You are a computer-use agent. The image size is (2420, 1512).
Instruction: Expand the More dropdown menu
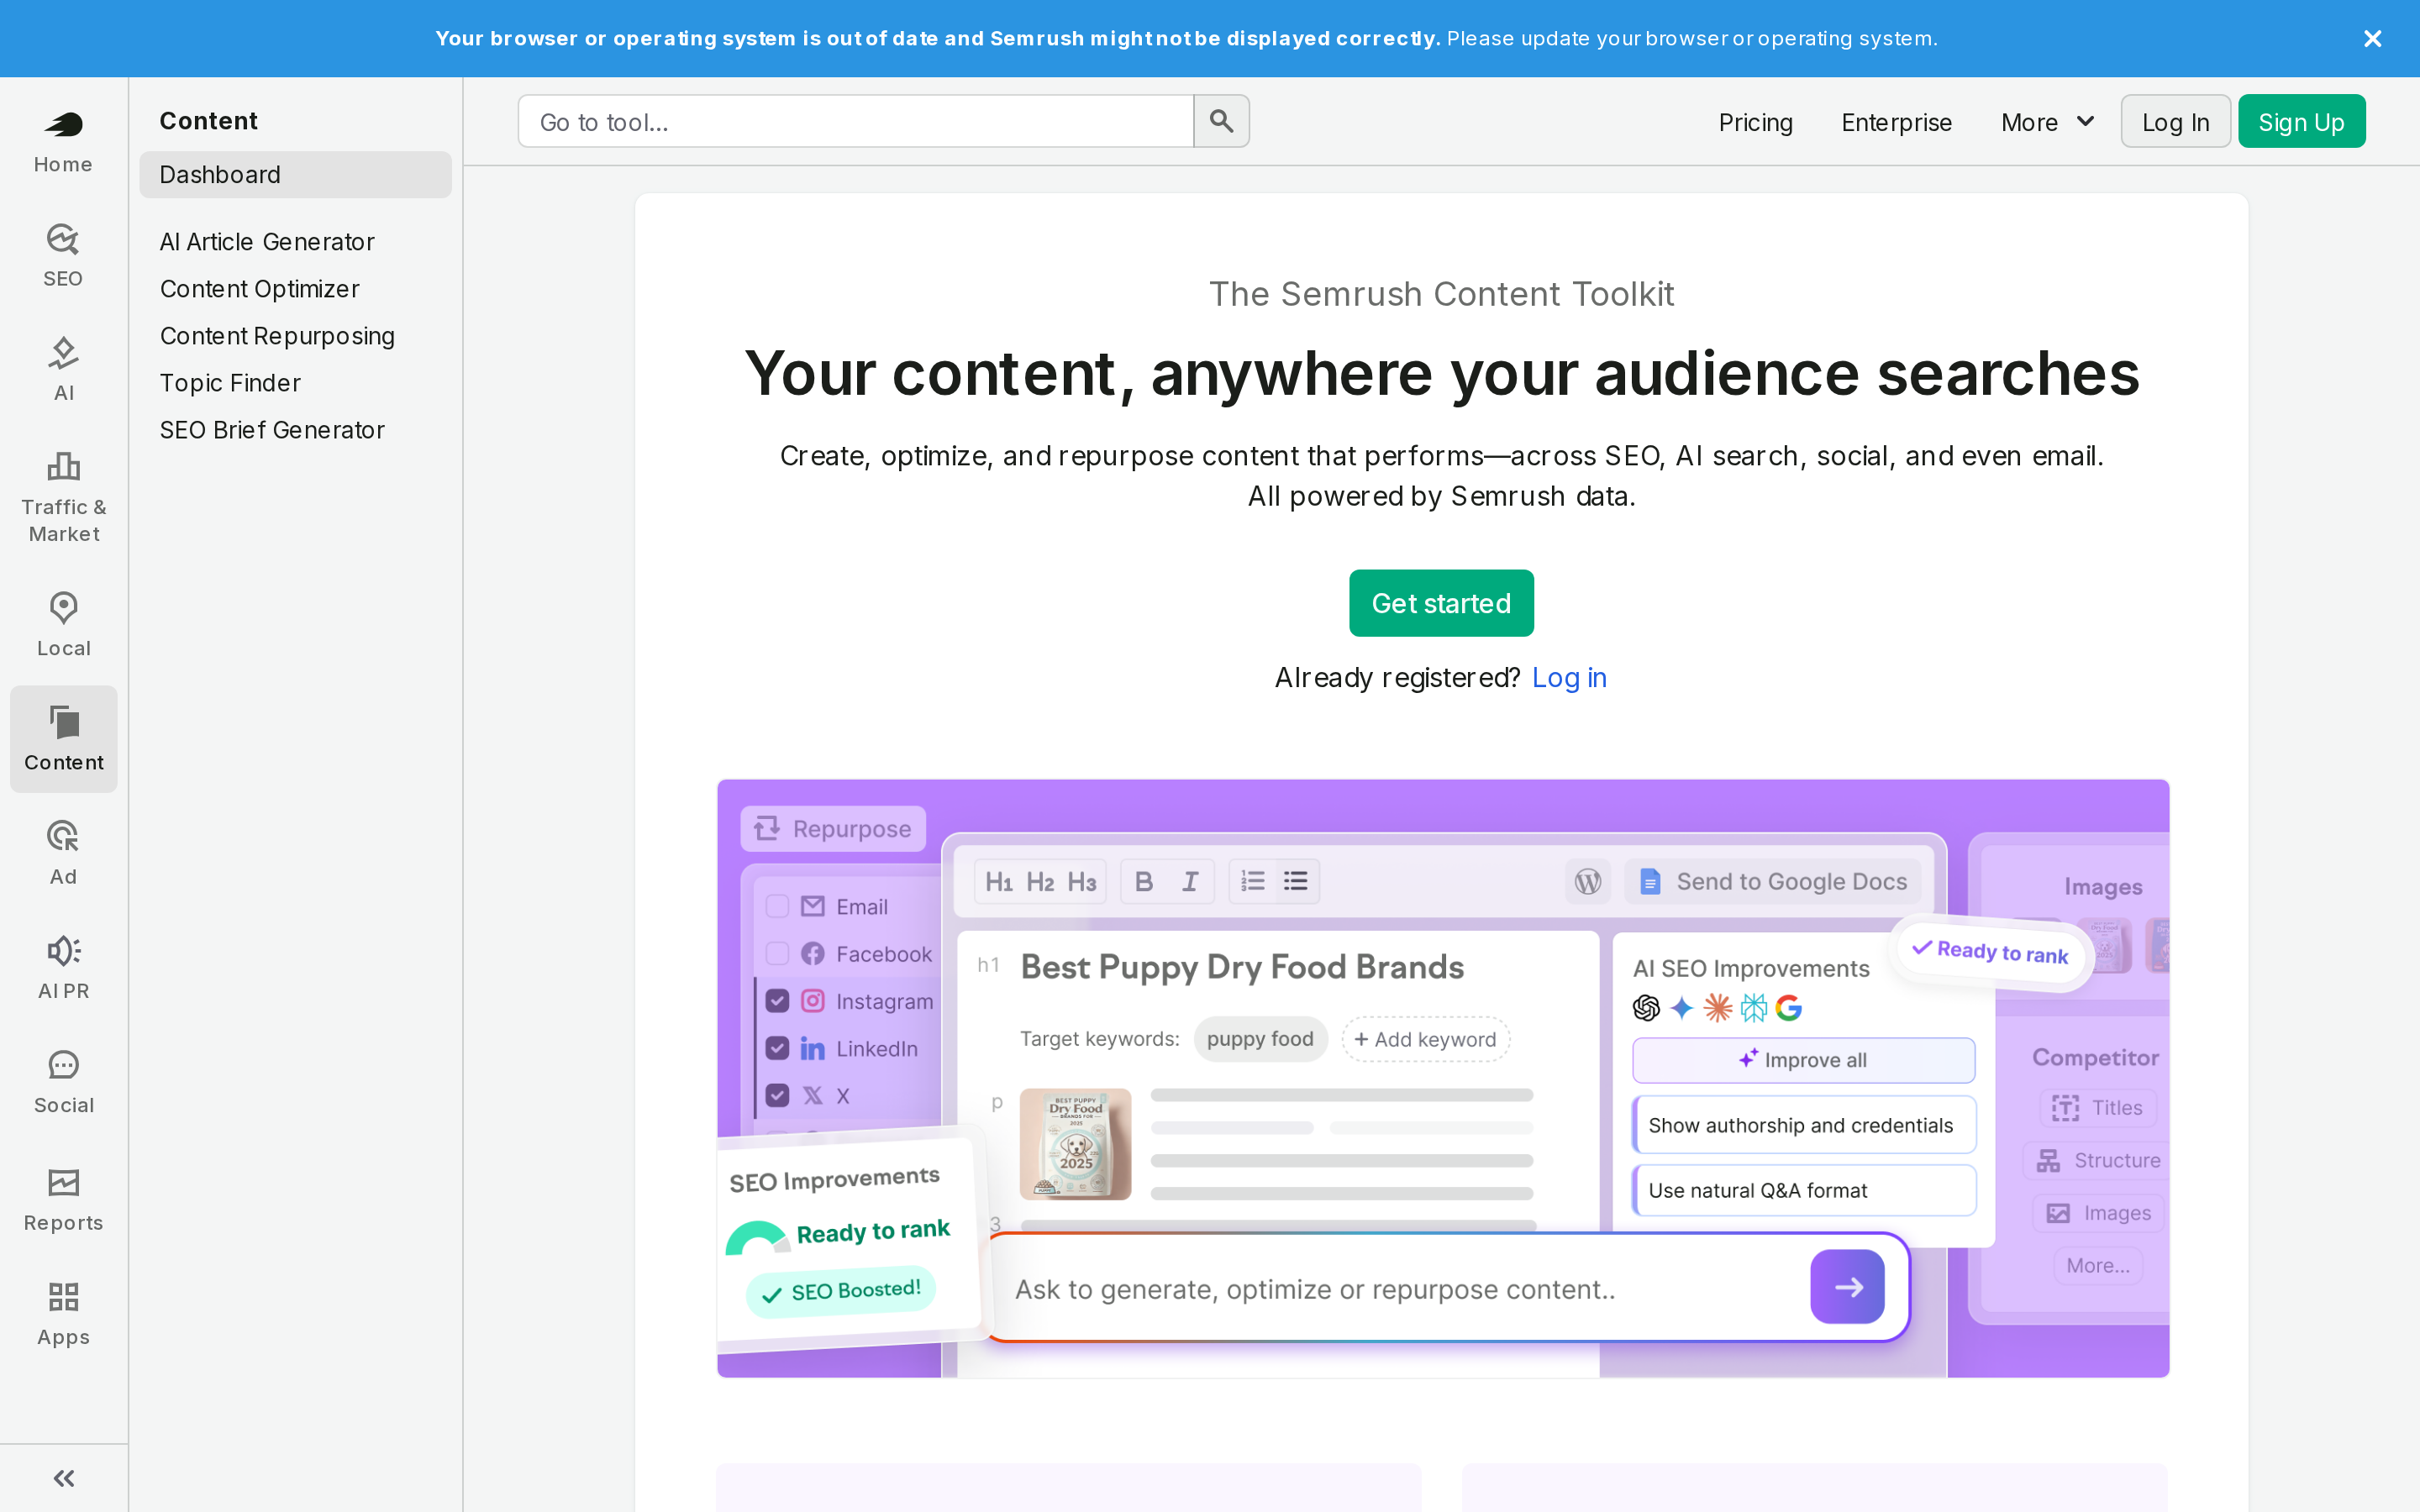pyautogui.click(x=2047, y=122)
